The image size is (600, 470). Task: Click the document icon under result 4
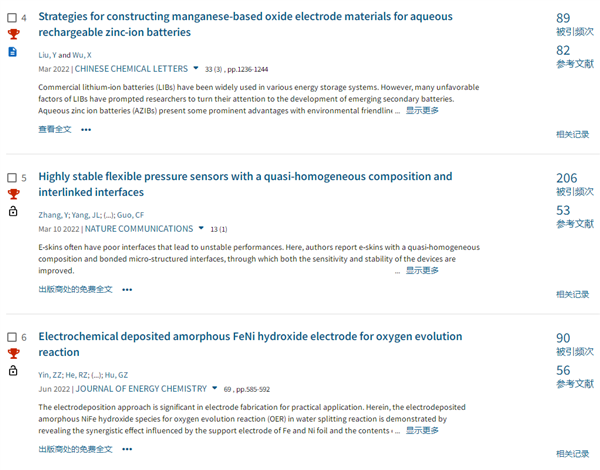(x=13, y=52)
